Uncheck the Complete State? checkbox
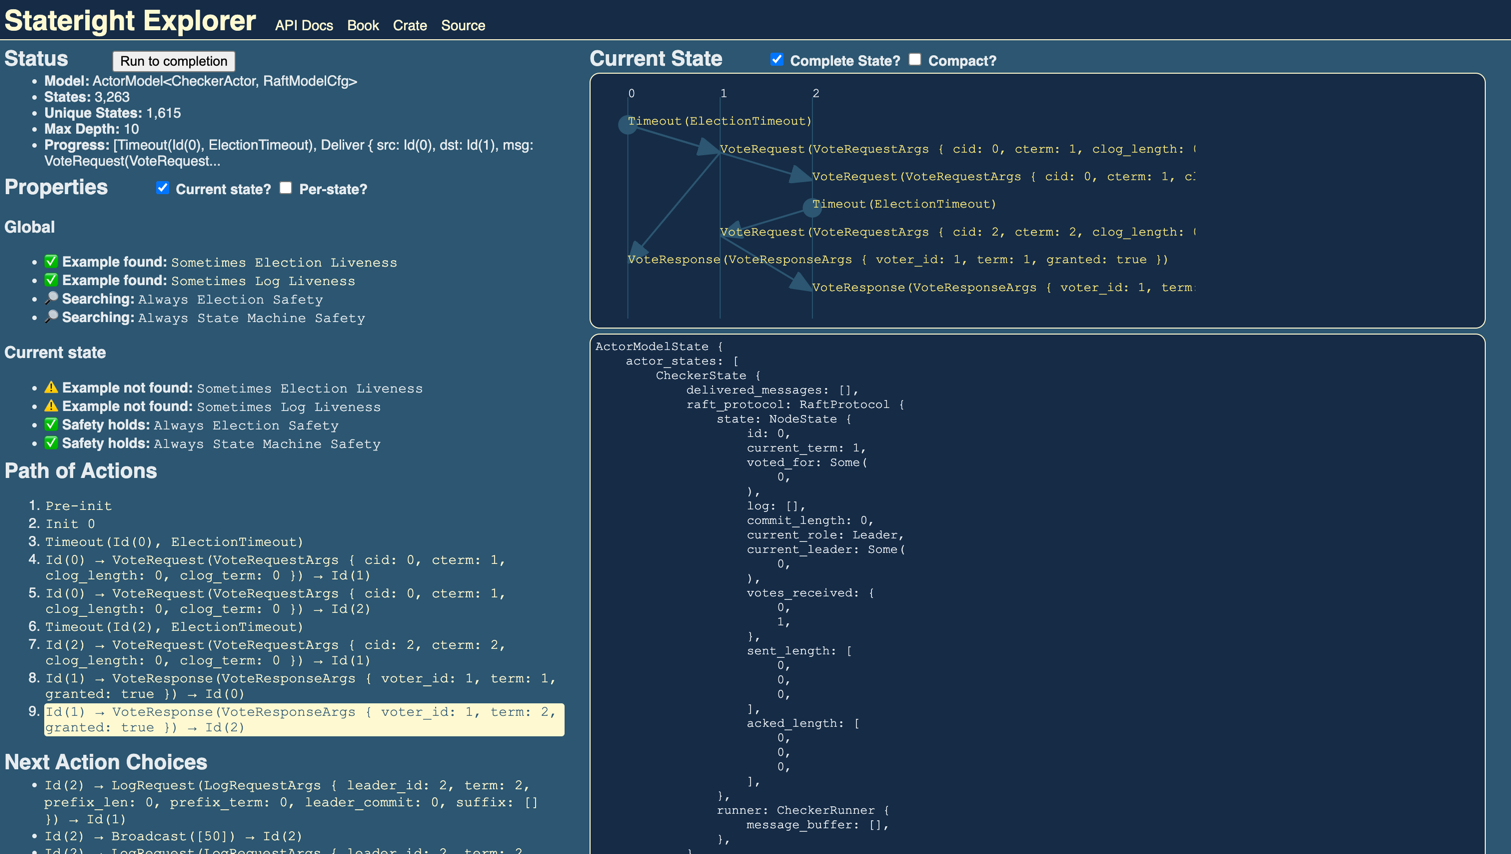1511x854 pixels. tap(777, 60)
